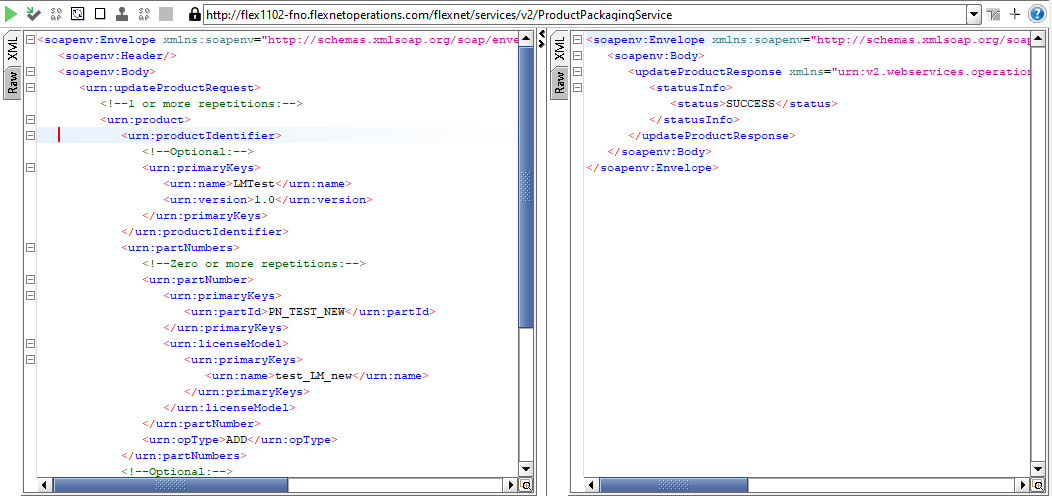The image size is (1052, 496).
Task: Click the response pane horizontal scrollbar thumb
Action: [x=674, y=485]
